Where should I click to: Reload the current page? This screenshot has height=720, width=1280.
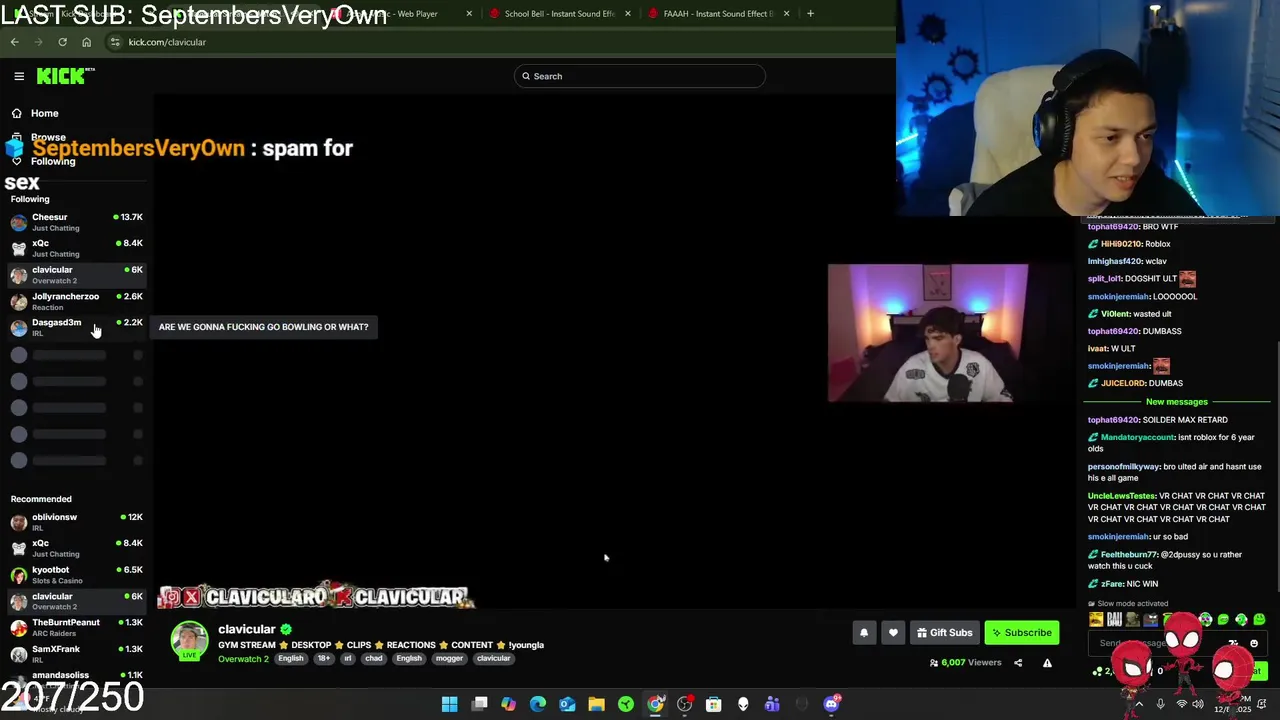coord(62,42)
